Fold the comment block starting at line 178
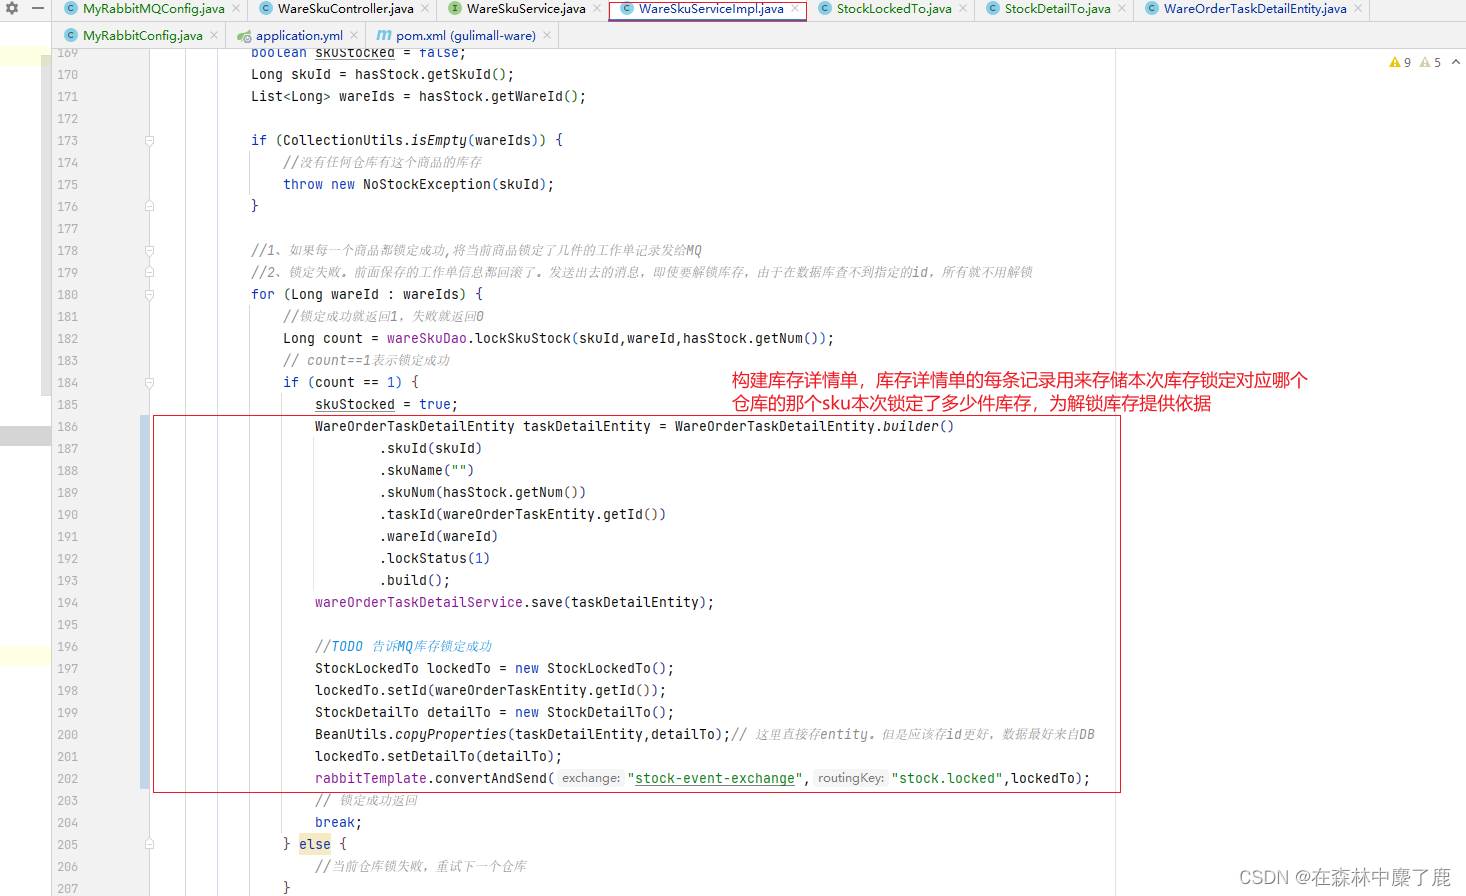 tap(149, 251)
